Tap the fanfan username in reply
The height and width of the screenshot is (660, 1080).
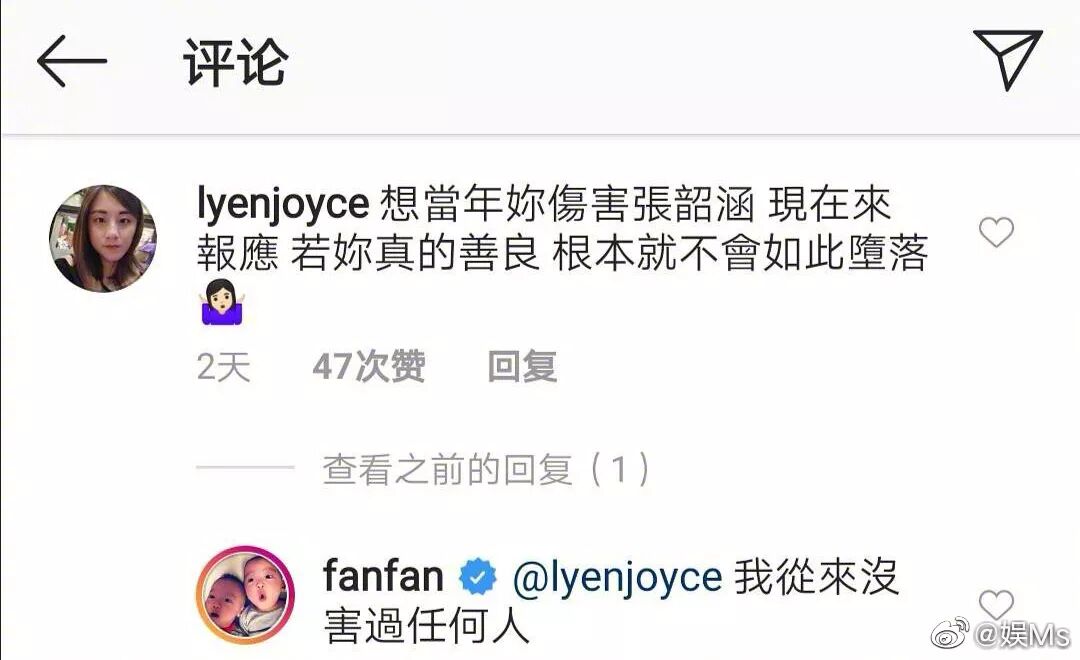383,576
